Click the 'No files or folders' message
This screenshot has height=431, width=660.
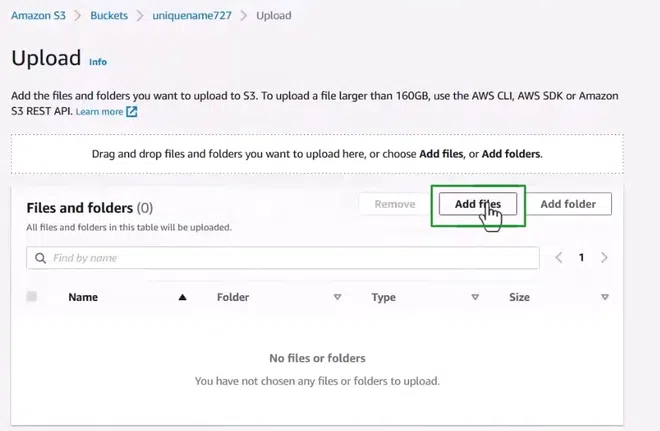(x=317, y=358)
